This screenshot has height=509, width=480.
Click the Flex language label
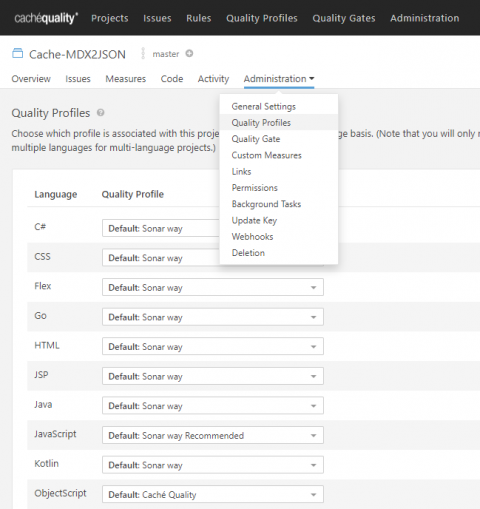(x=43, y=286)
